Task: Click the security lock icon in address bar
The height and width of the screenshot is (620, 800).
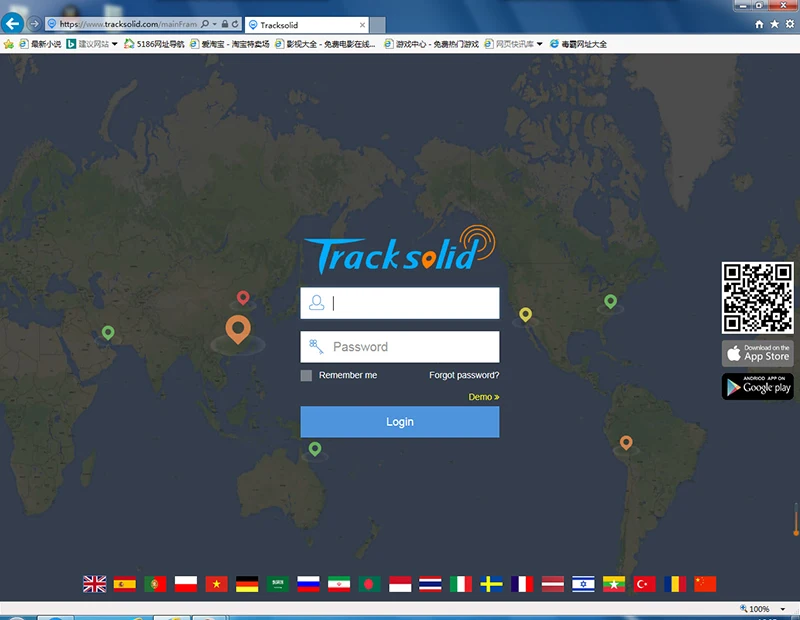Action: (225, 23)
